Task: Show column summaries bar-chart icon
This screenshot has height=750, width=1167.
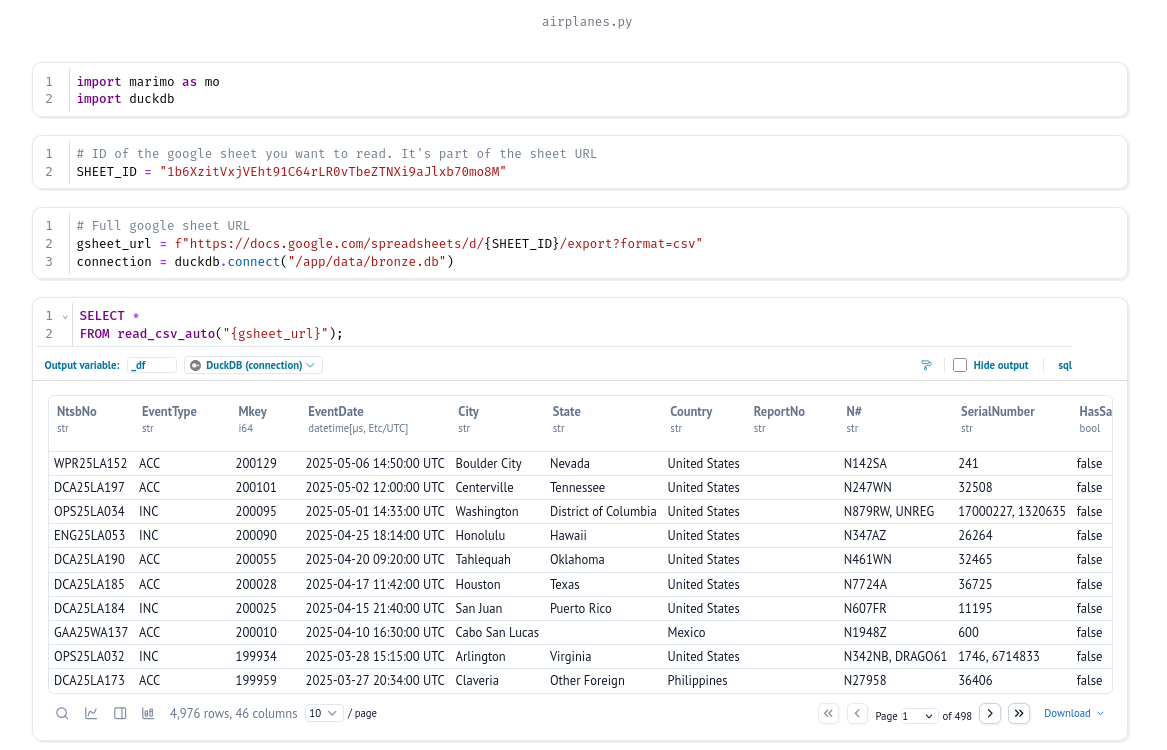Action: 148,713
